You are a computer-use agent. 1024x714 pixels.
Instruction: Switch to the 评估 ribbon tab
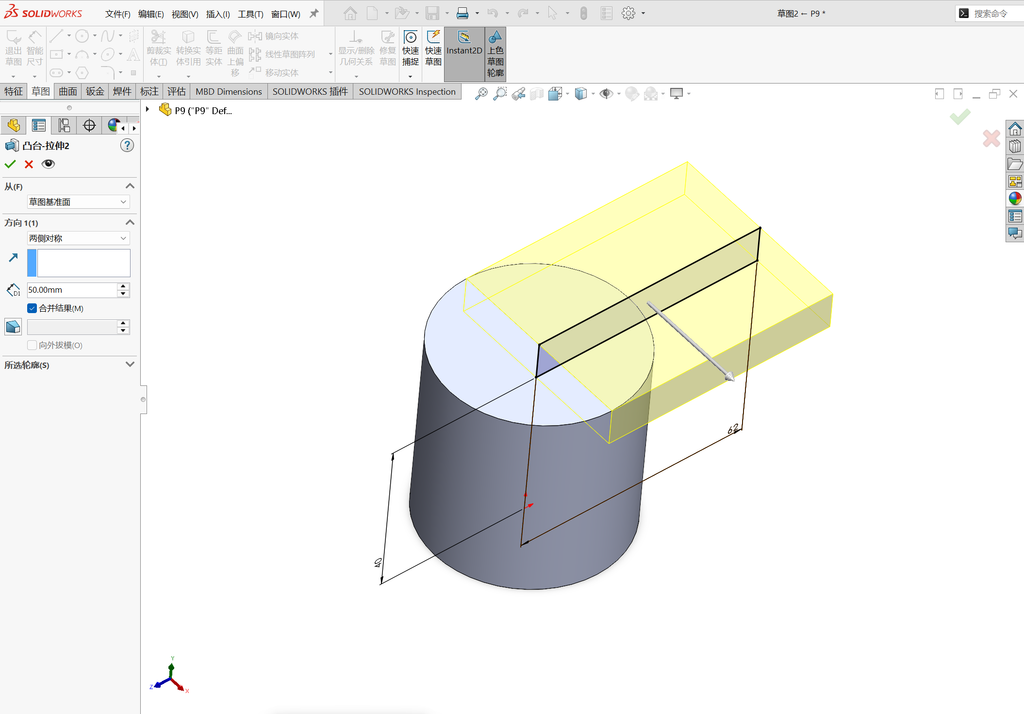[176, 91]
